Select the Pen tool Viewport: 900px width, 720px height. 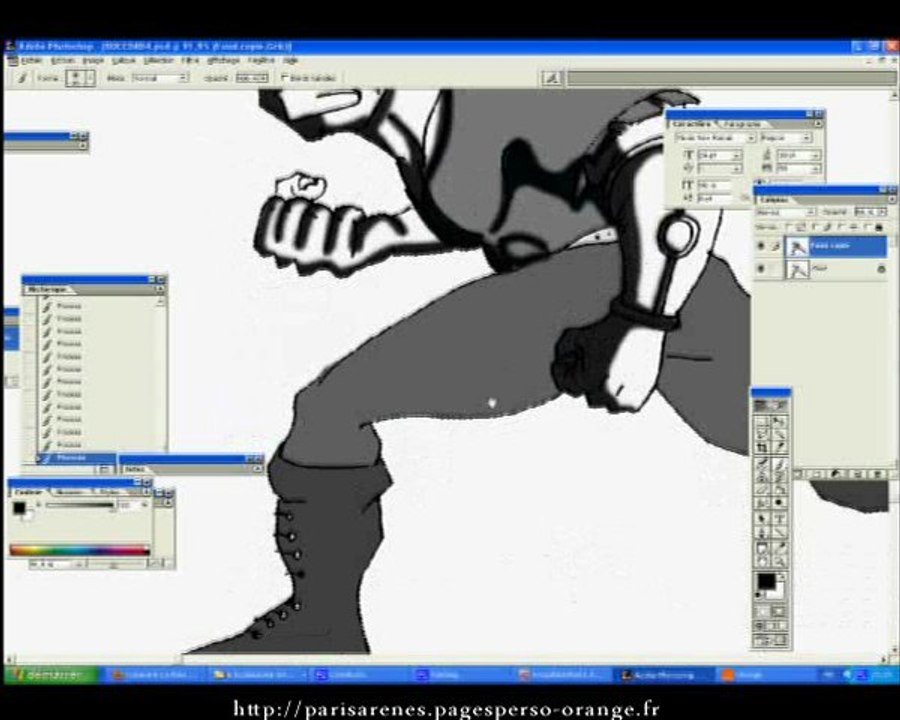pos(761,533)
